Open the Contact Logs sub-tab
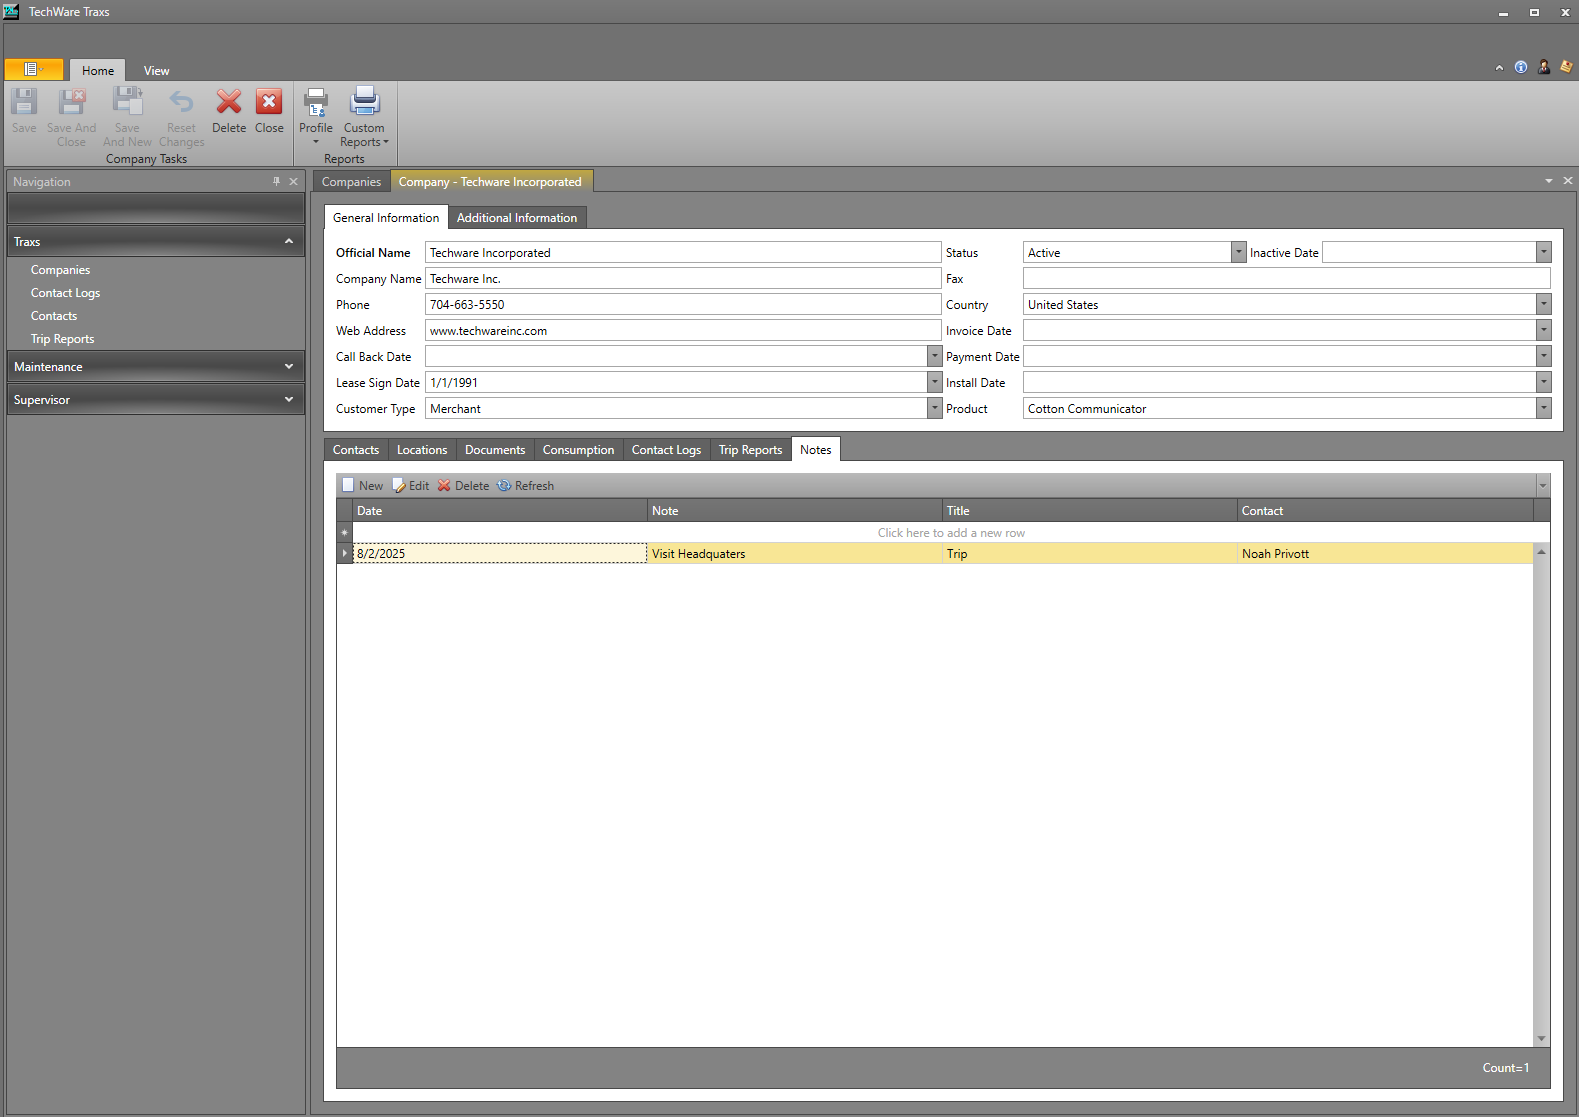This screenshot has height=1117, width=1579. coord(666,450)
